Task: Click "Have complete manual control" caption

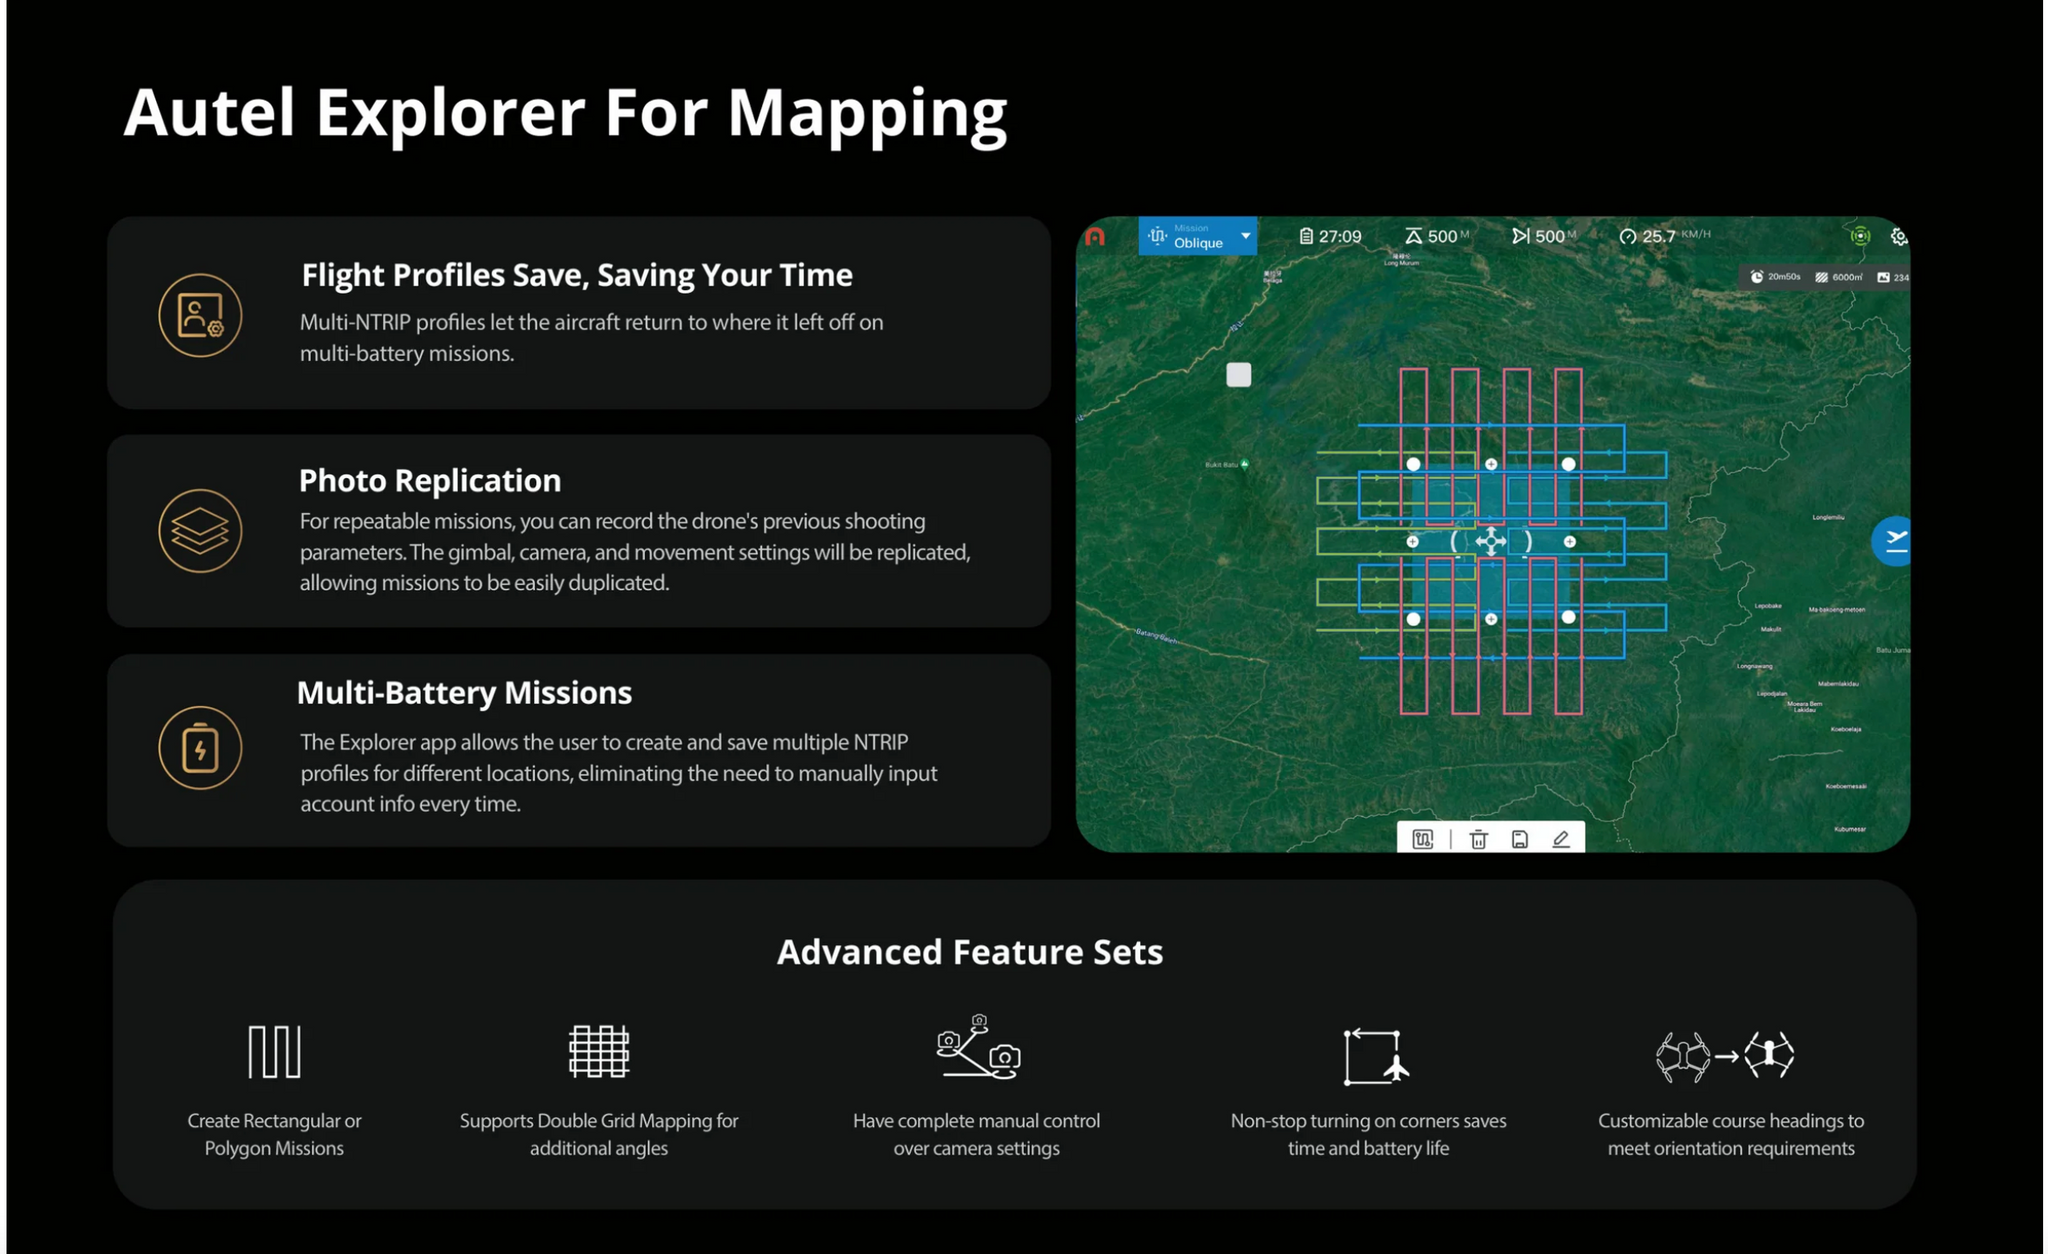Action: 976,1134
